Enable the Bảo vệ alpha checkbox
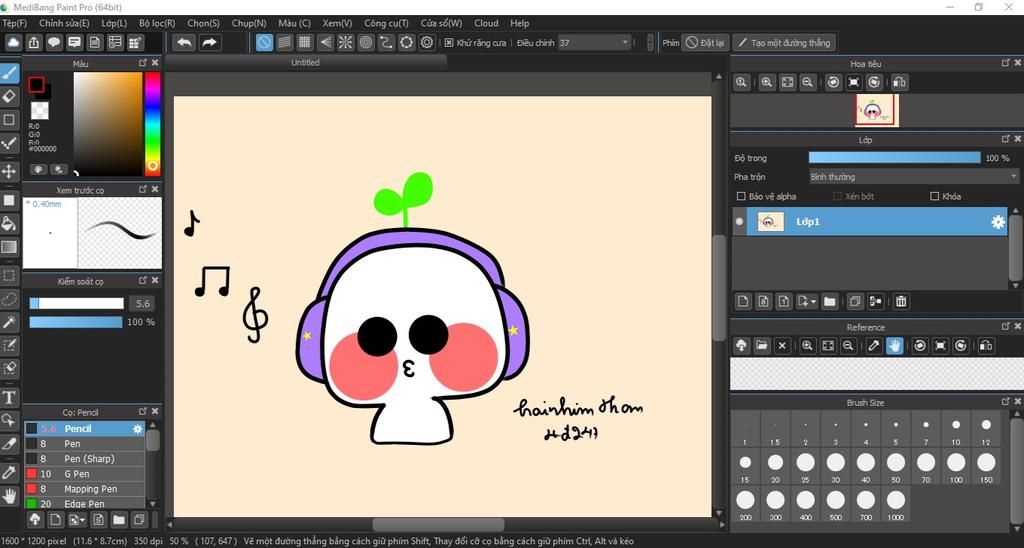Screen dimensions: 1024x548 (x=741, y=197)
